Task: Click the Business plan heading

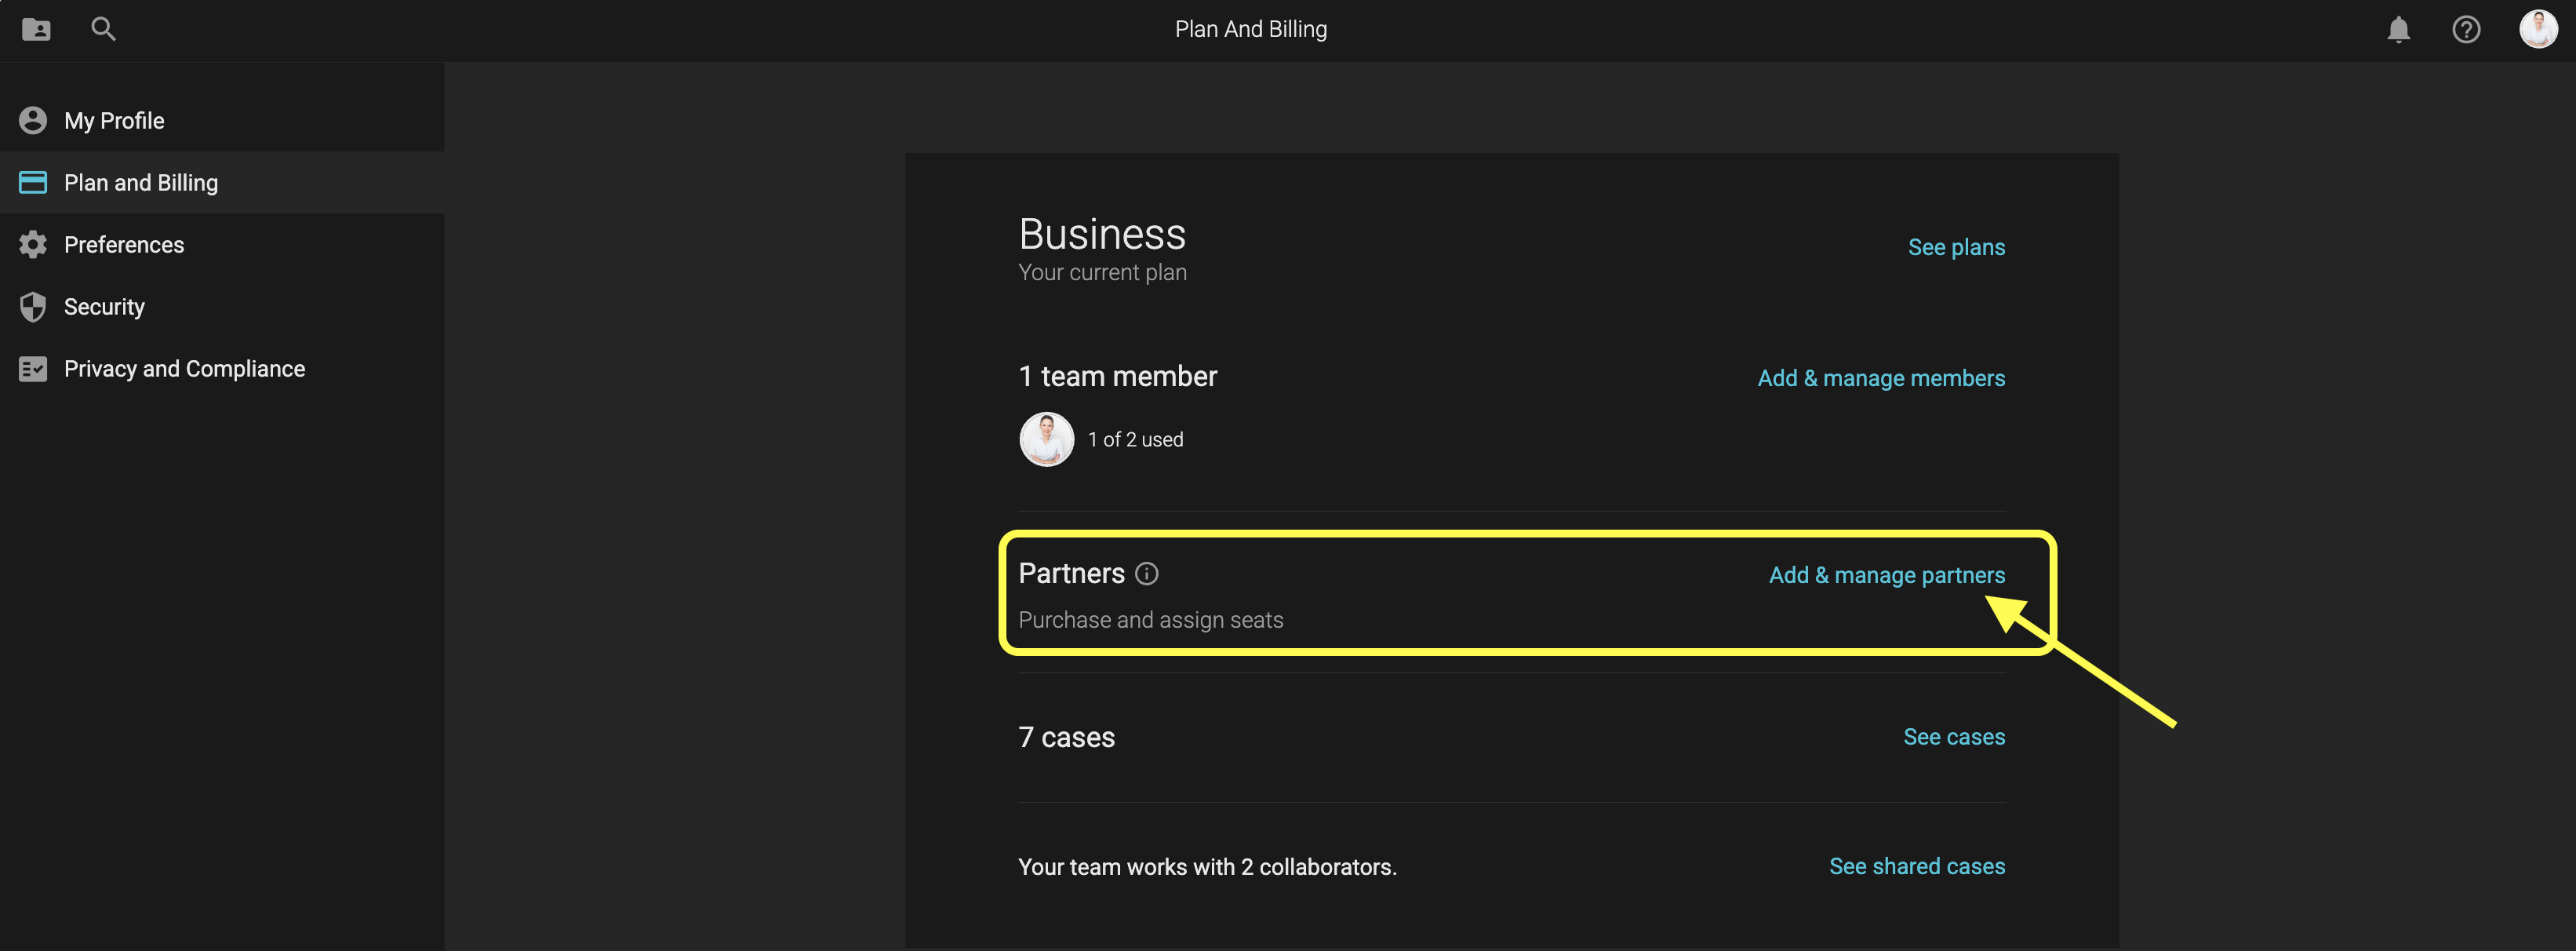Action: tap(1102, 234)
